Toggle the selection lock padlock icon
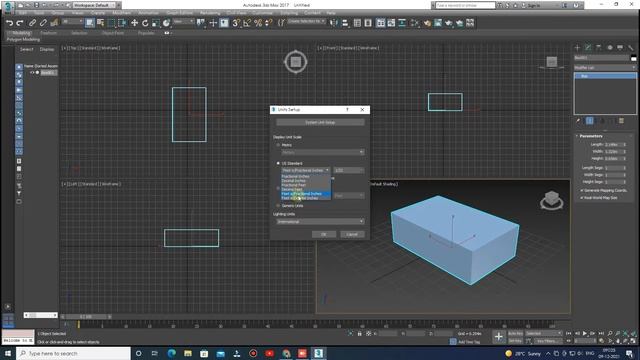This screenshot has height=360, width=640. pyautogui.click(x=360, y=333)
